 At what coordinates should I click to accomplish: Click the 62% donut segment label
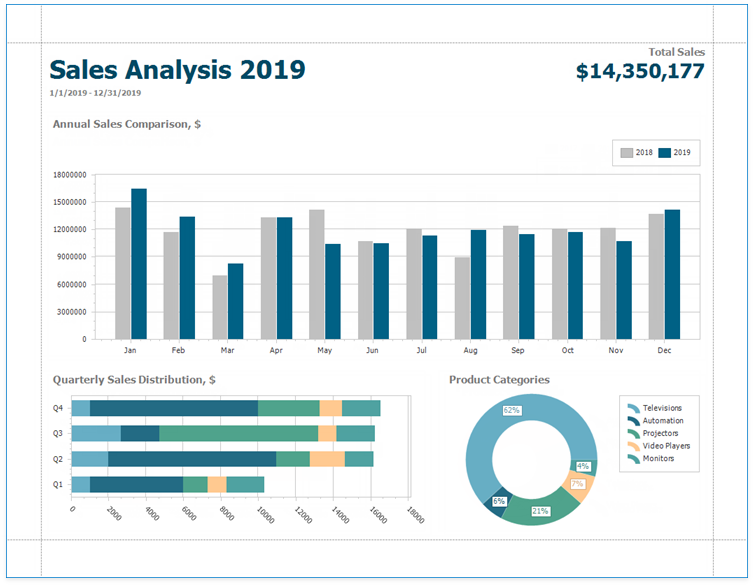coord(512,410)
